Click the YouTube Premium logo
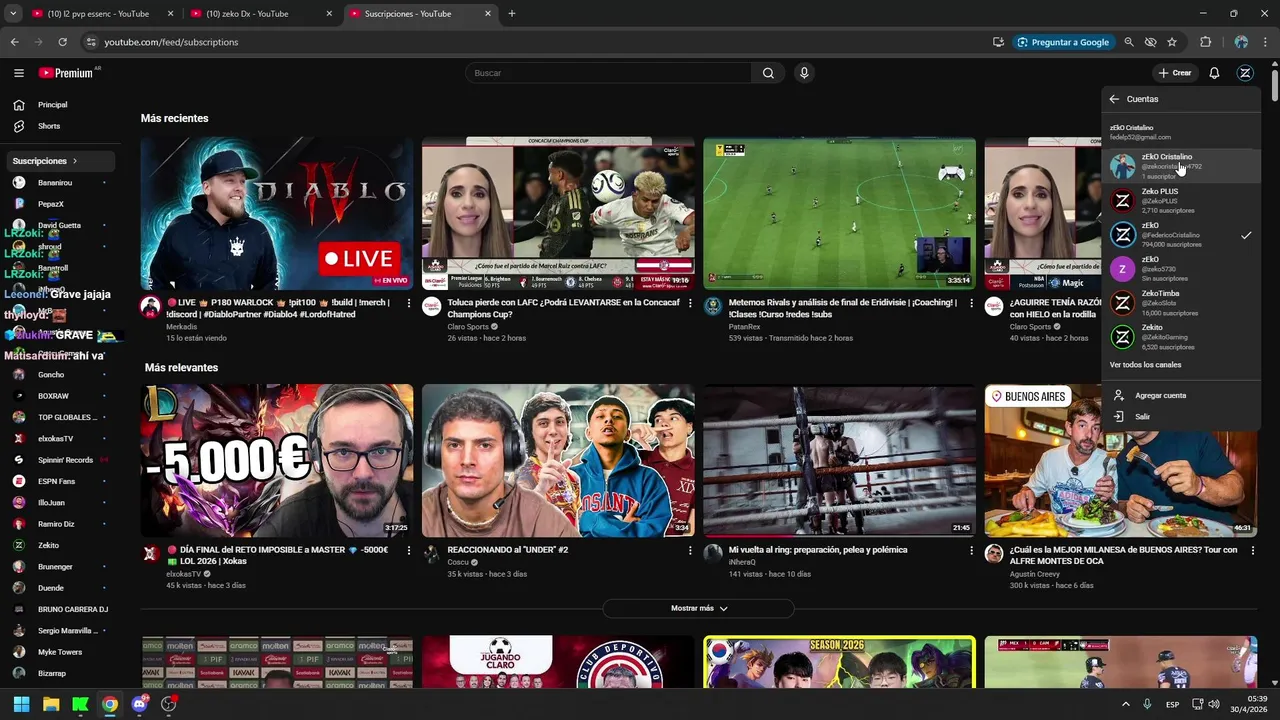 pos(66,73)
